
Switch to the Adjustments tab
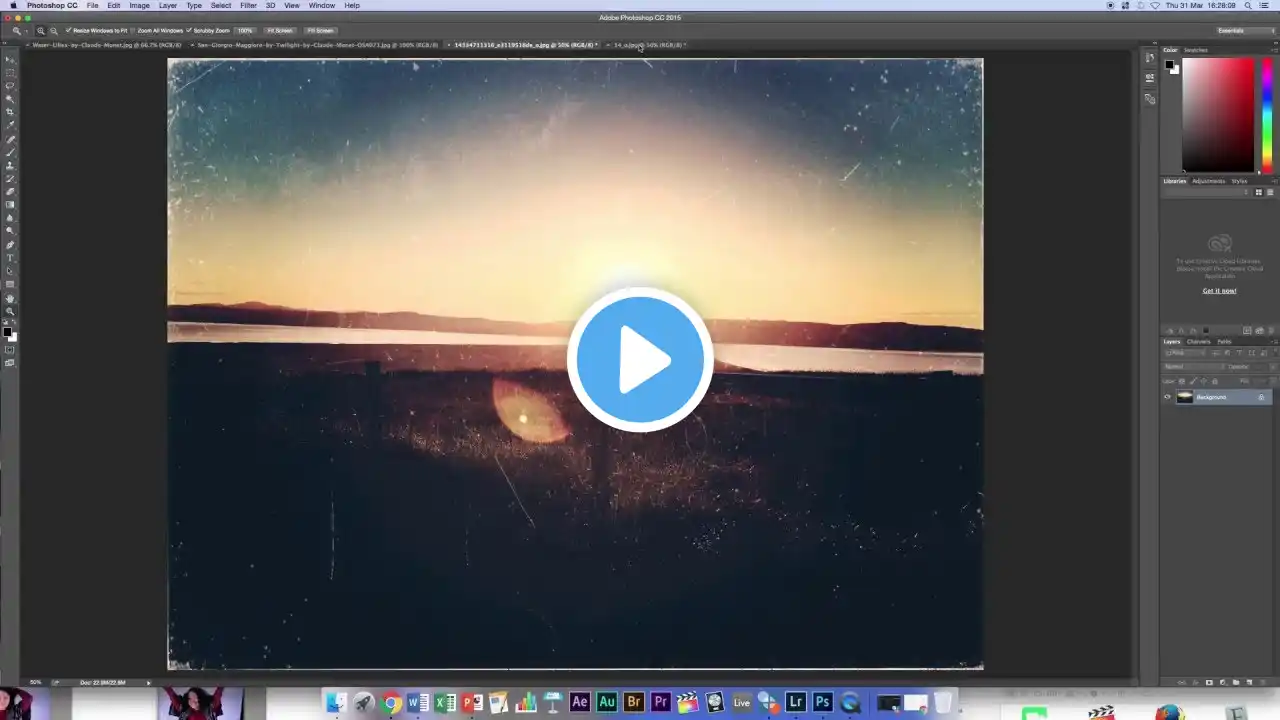coord(1209,181)
